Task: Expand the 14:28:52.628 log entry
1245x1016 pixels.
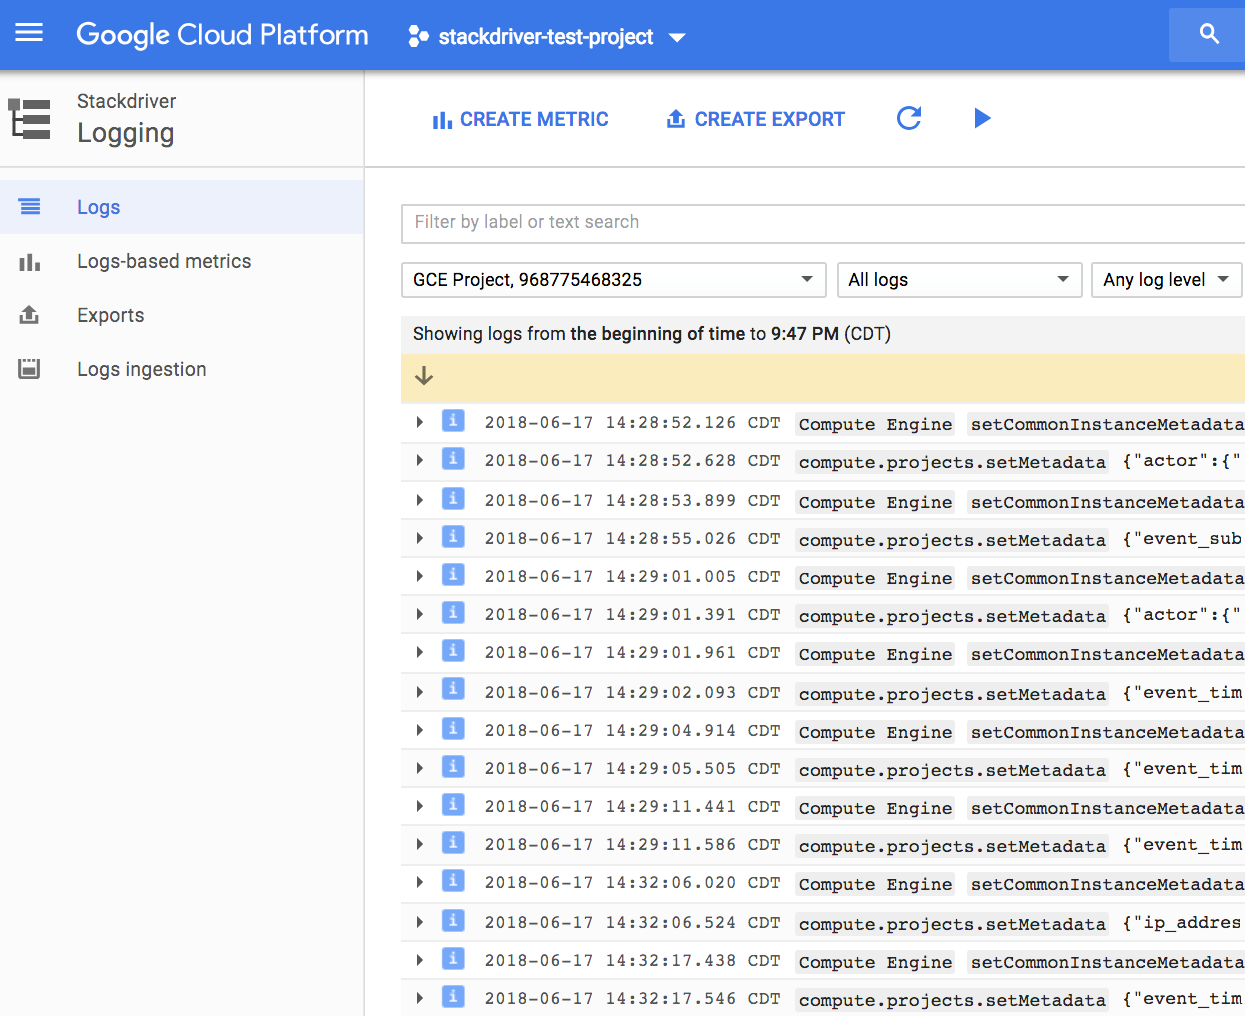Action: pyautogui.click(x=420, y=461)
